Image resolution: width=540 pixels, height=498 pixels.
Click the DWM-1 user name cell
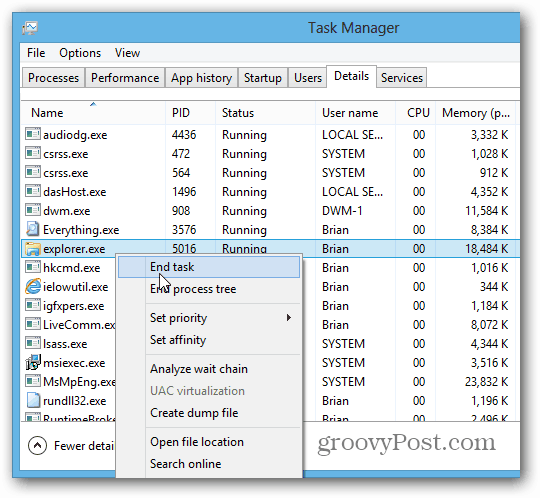coord(342,211)
